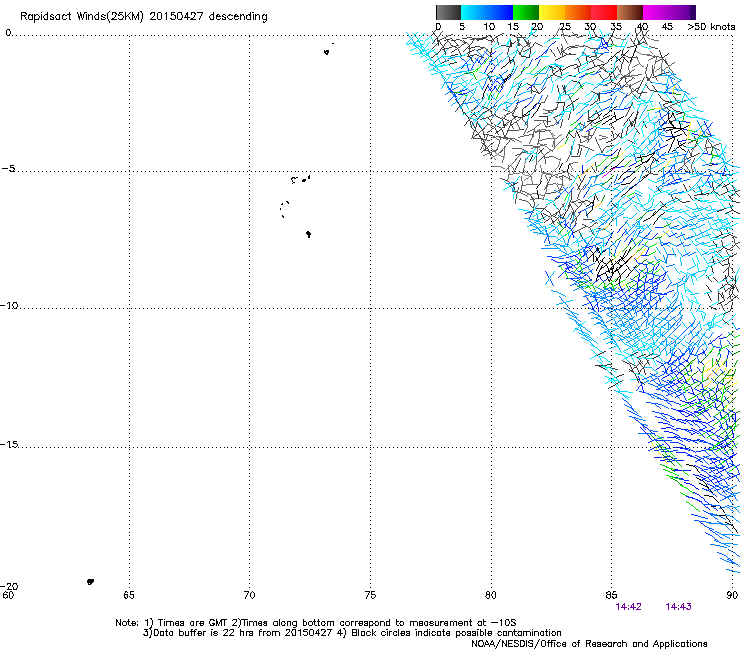Viewport: 740px width, 650px height.
Task: Click the legend label '10'
Action: pyautogui.click(x=489, y=27)
